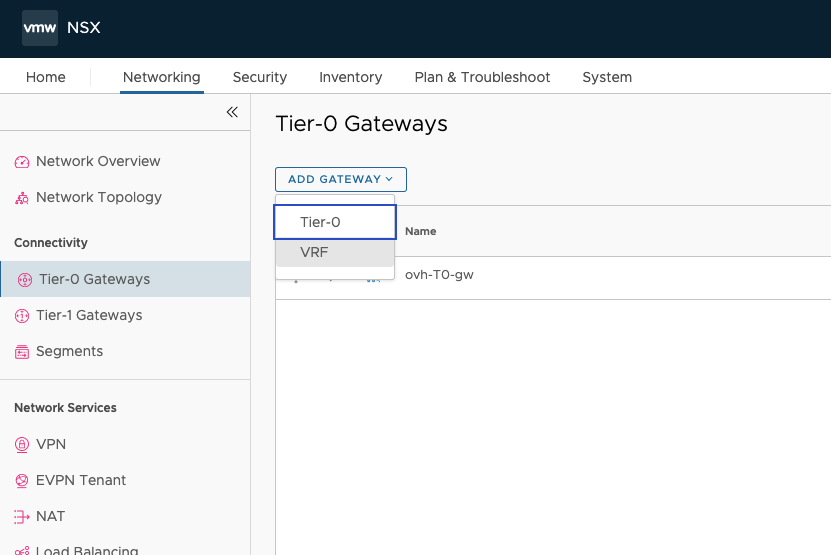
Task: Click the NAT sidebar icon
Action: click(22, 517)
